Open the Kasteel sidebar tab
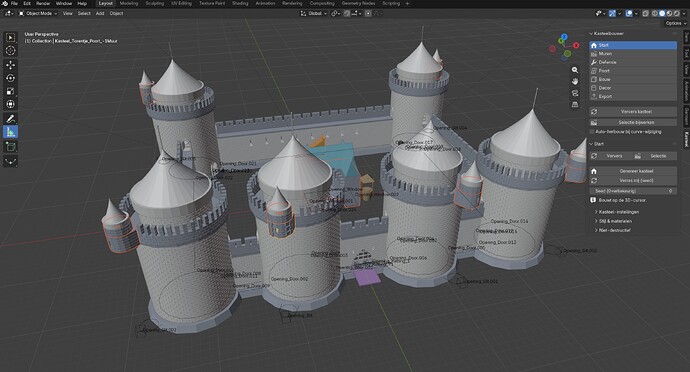The height and width of the screenshot is (372, 690). point(686,140)
